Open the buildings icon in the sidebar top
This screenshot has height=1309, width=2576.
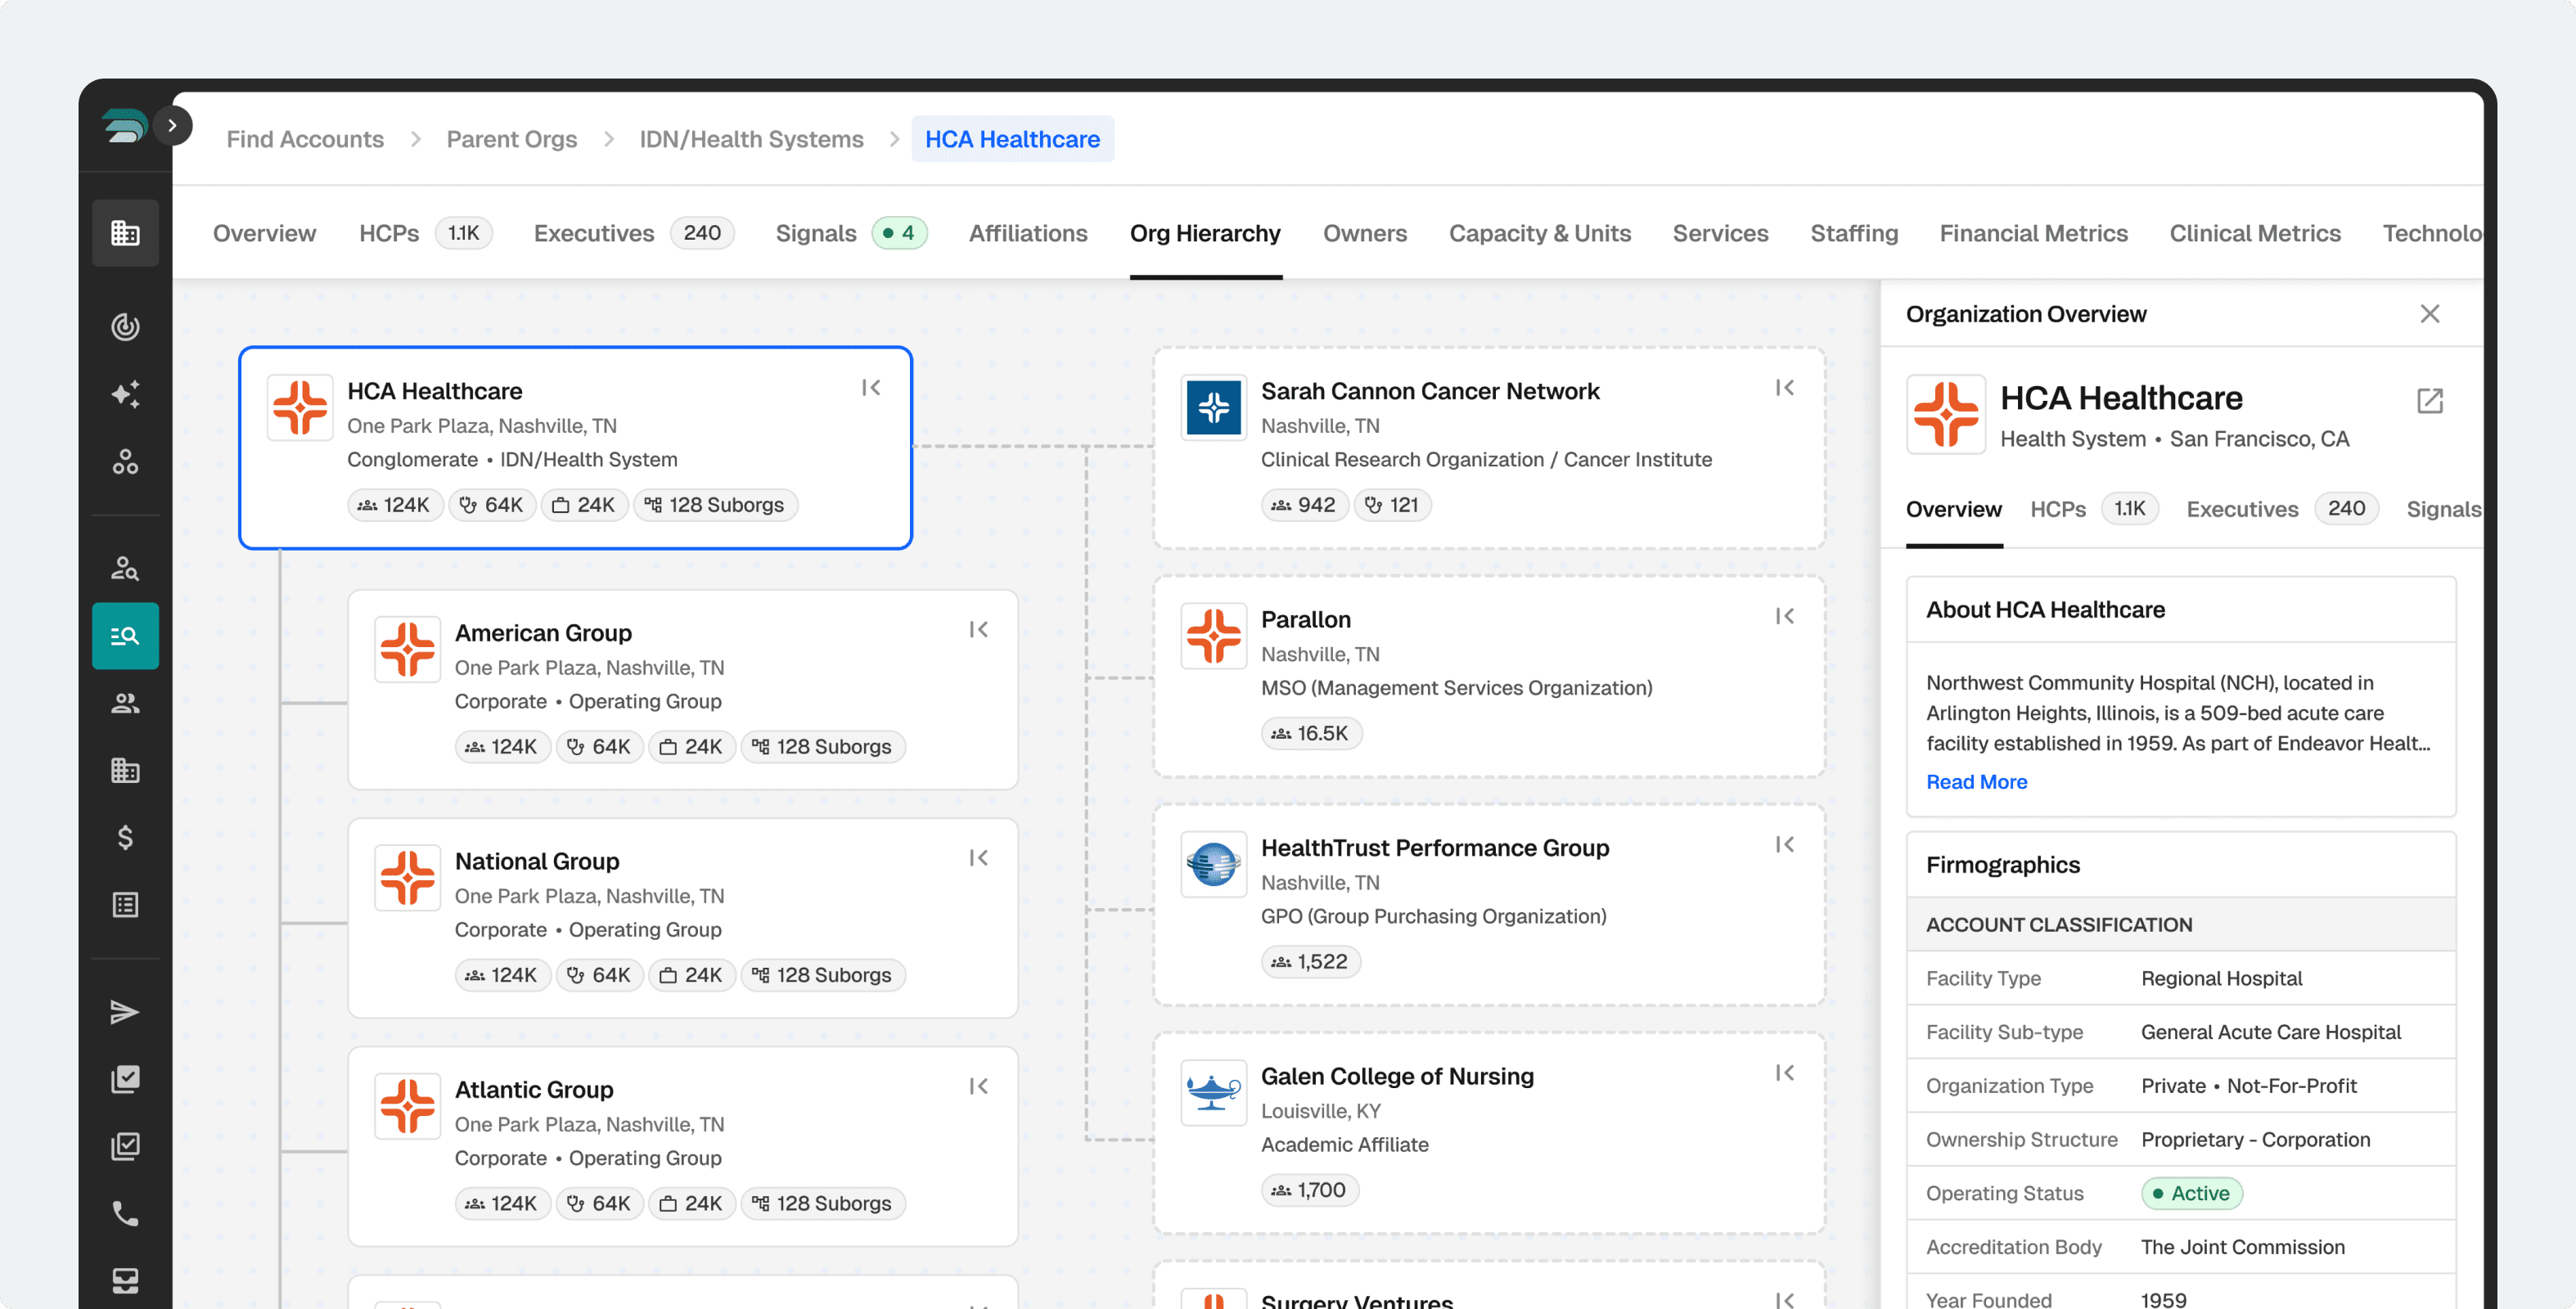coord(125,233)
